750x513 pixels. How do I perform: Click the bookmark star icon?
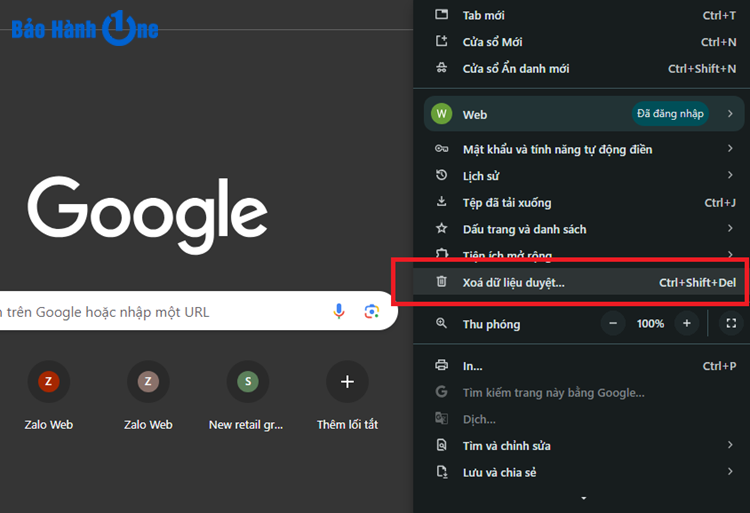coord(441,229)
